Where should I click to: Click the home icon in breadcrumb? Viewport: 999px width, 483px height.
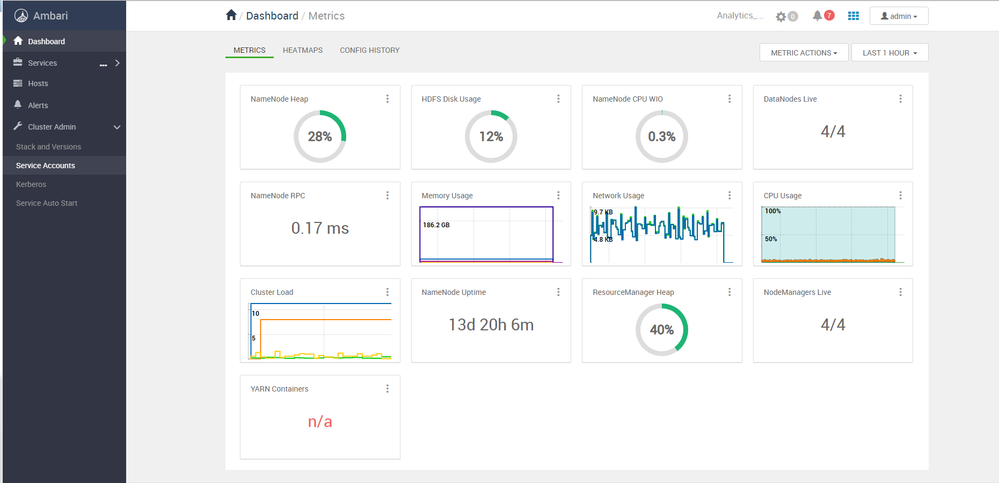coord(231,15)
